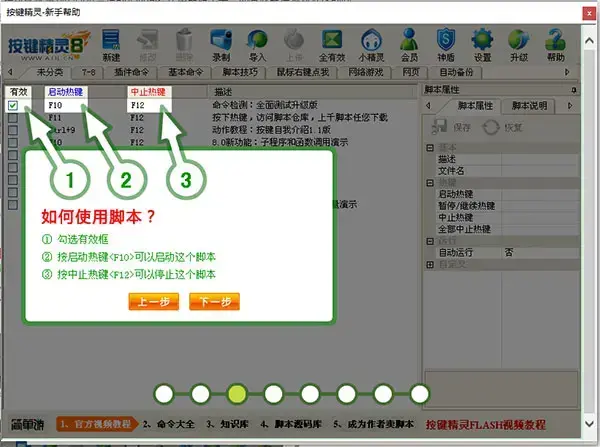The image size is (600, 447).
Task: Check the Ctrl+9 script's 有效 checkbox
Action: (13, 130)
